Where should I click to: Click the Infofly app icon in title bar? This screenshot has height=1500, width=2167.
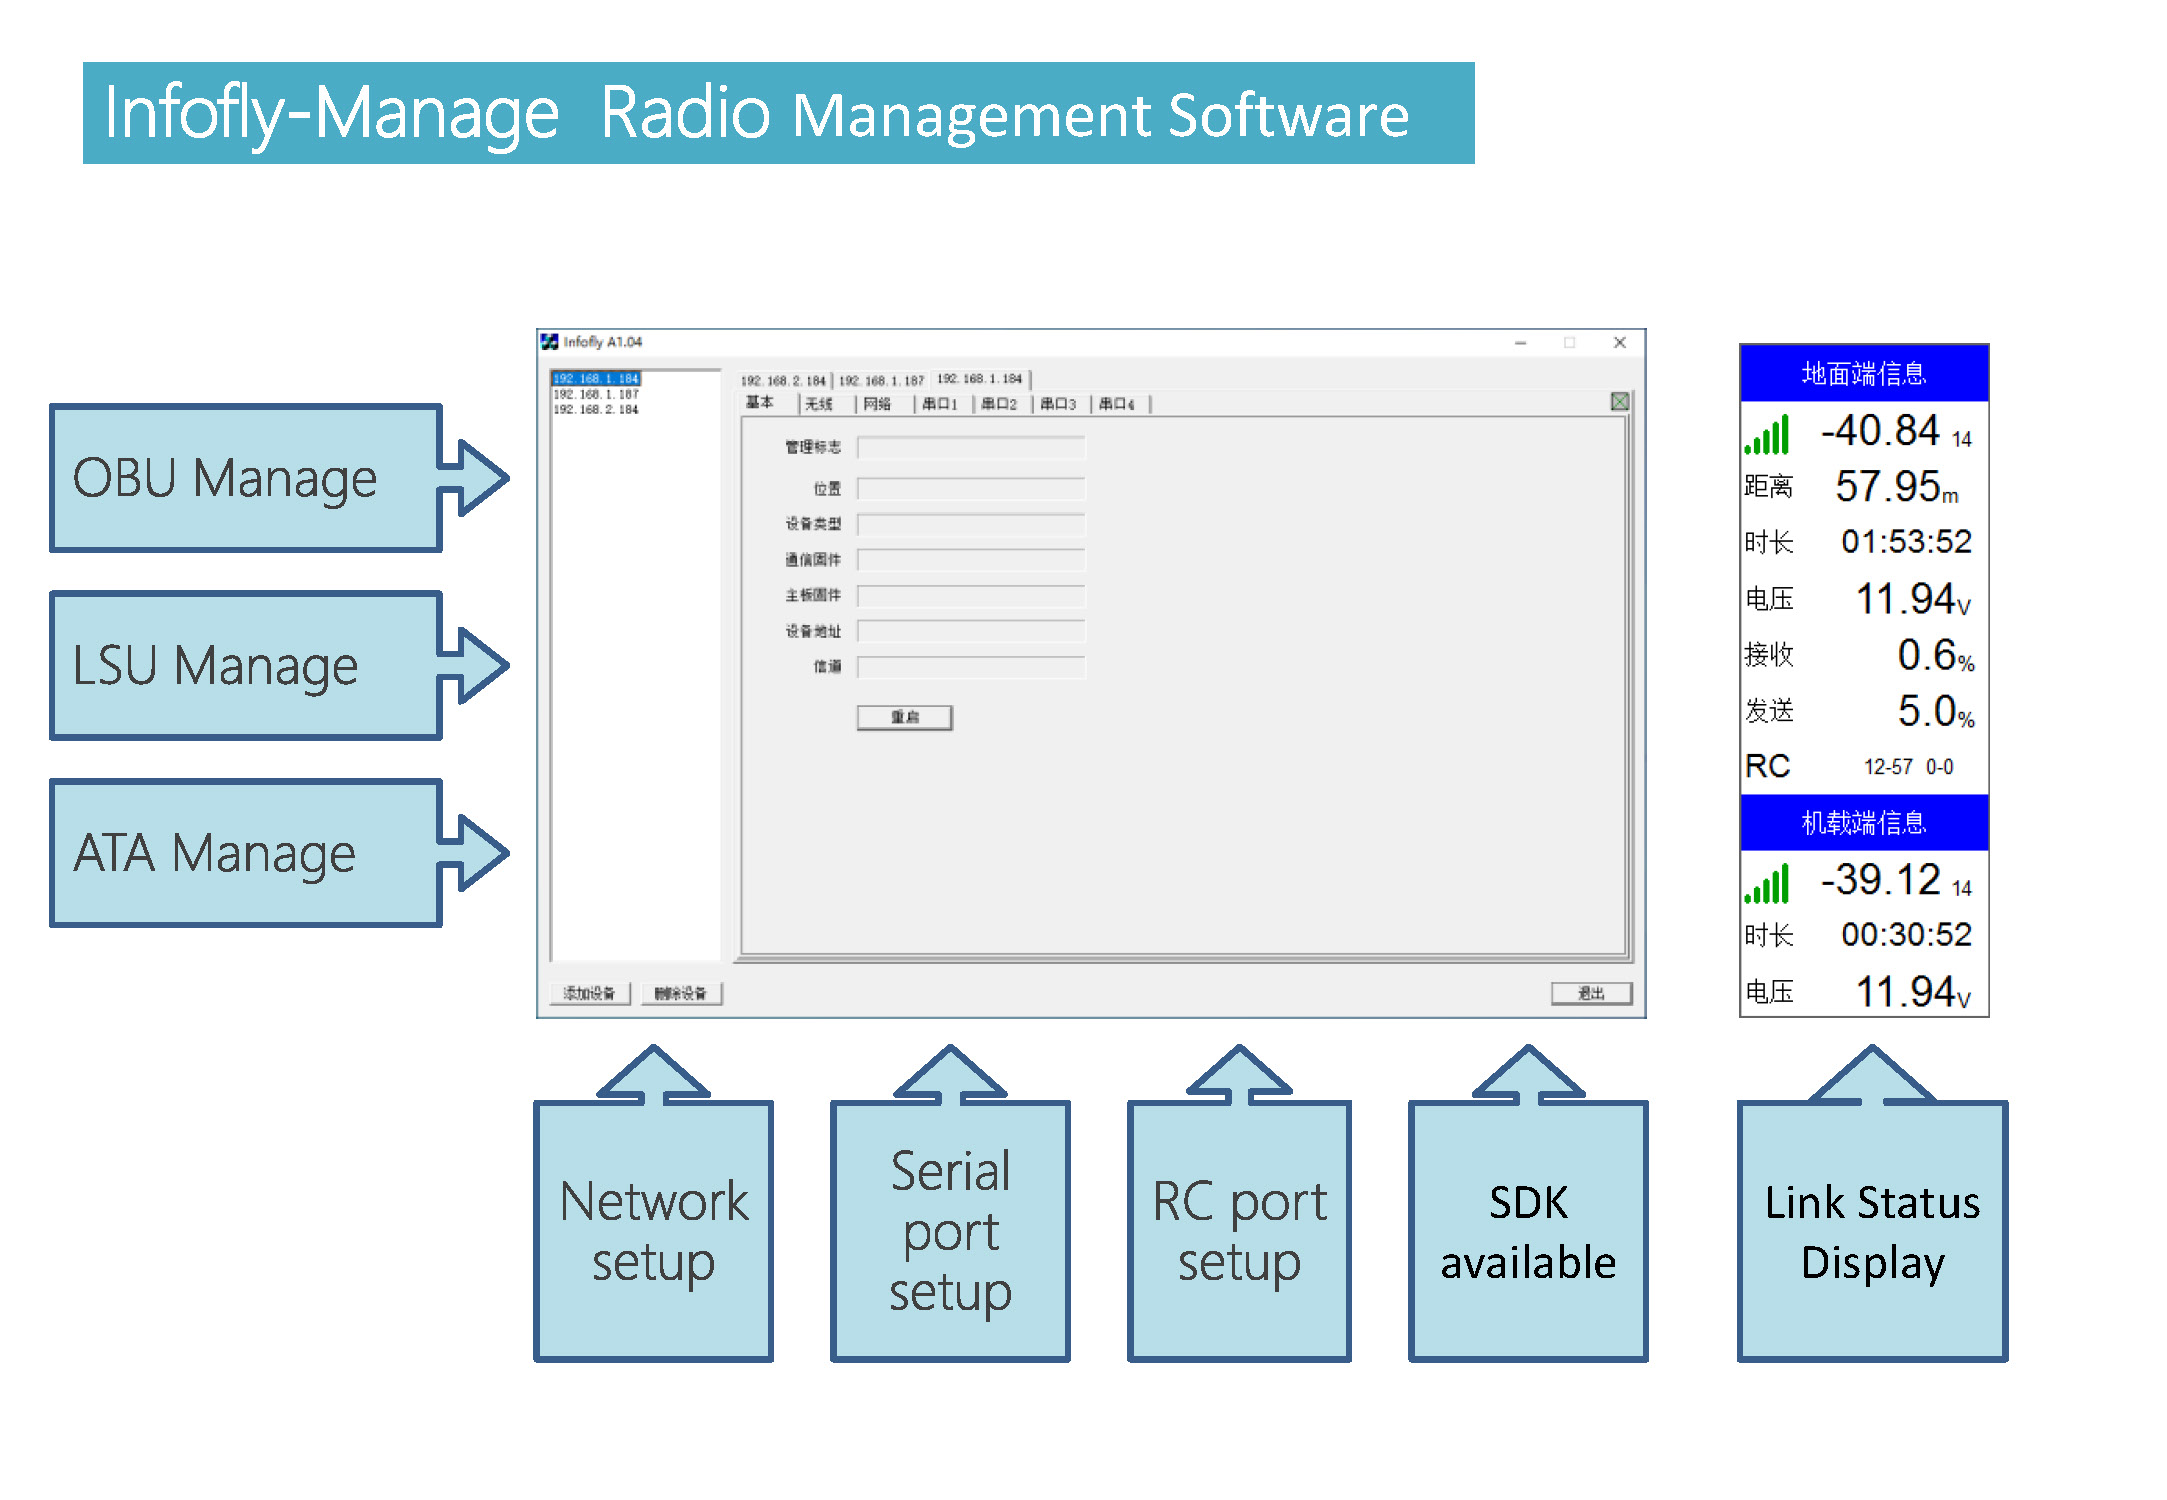pos(549,342)
